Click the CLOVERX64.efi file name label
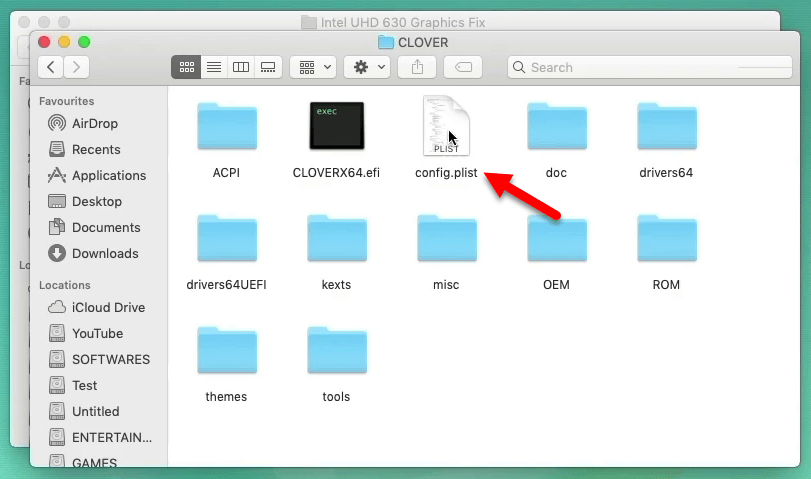The width and height of the screenshot is (811, 479). click(336, 173)
